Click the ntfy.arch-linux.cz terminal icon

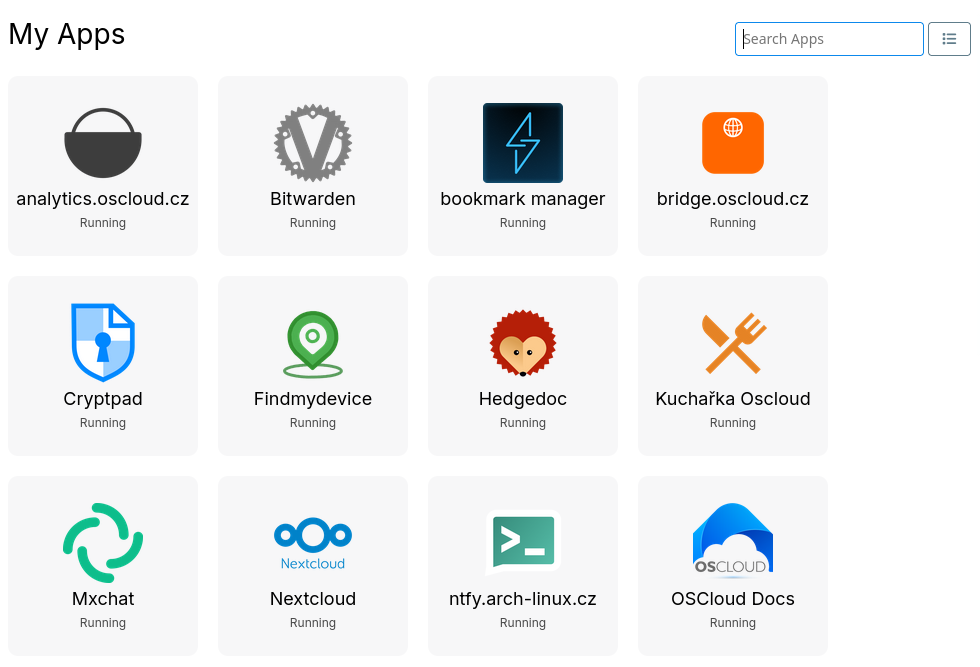point(523,543)
